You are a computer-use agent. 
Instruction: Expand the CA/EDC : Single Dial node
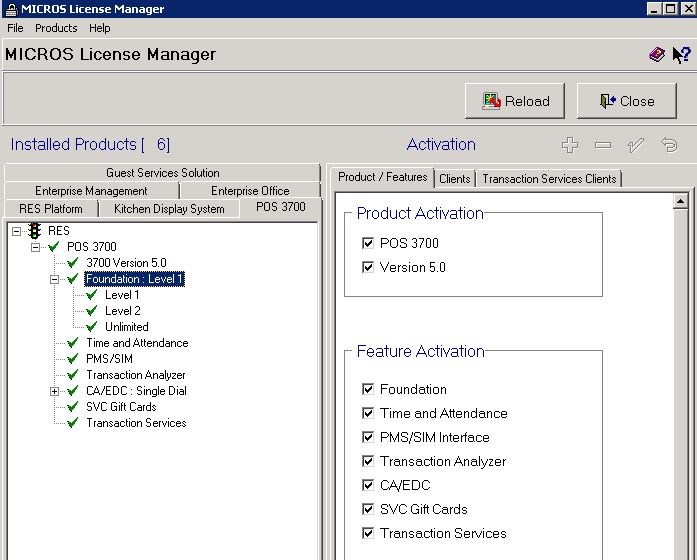click(x=54, y=392)
